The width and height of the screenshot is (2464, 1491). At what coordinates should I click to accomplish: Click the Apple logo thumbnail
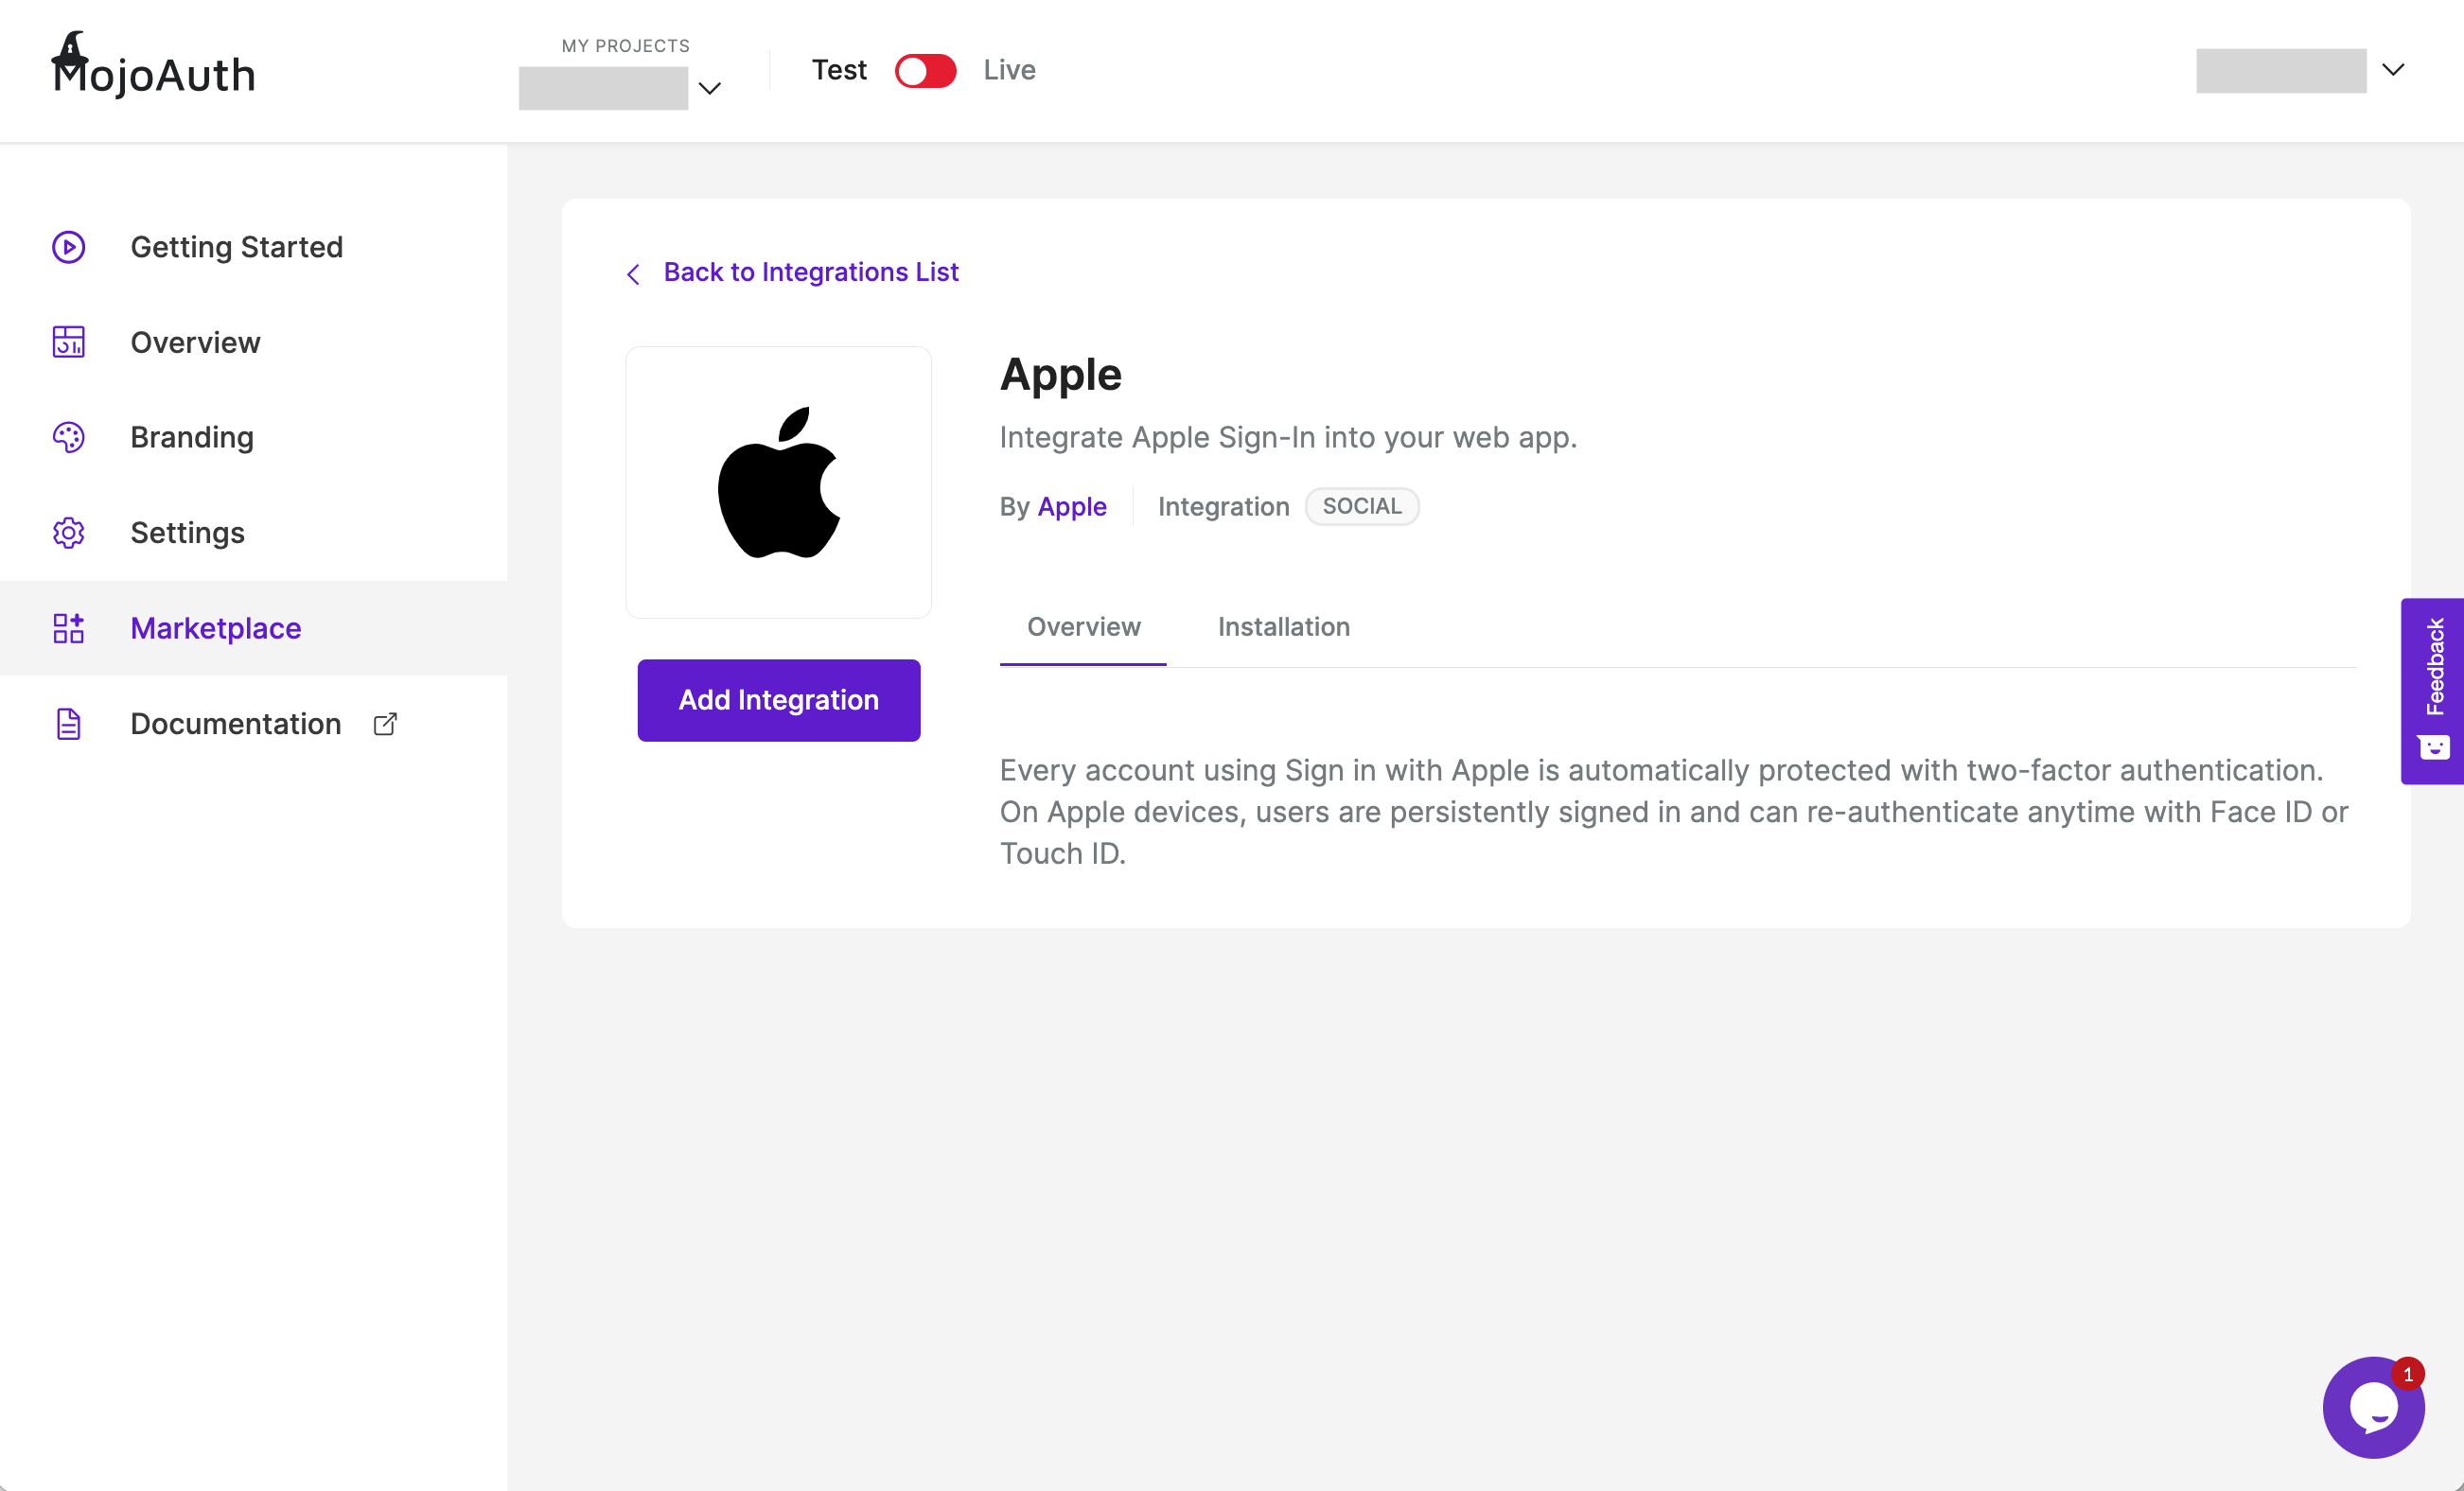(778, 482)
